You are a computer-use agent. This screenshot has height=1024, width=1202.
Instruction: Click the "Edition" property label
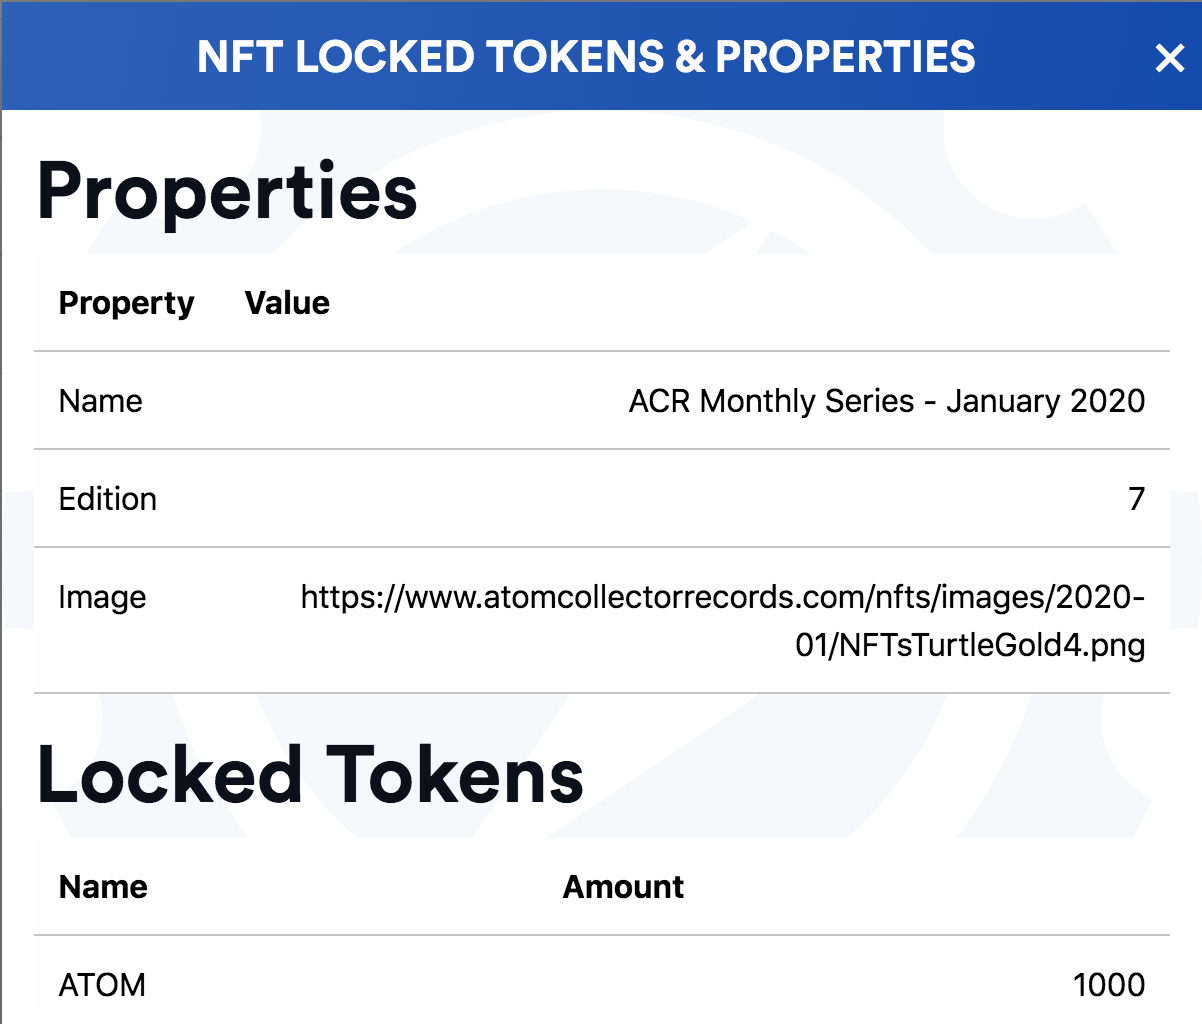pos(107,499)
